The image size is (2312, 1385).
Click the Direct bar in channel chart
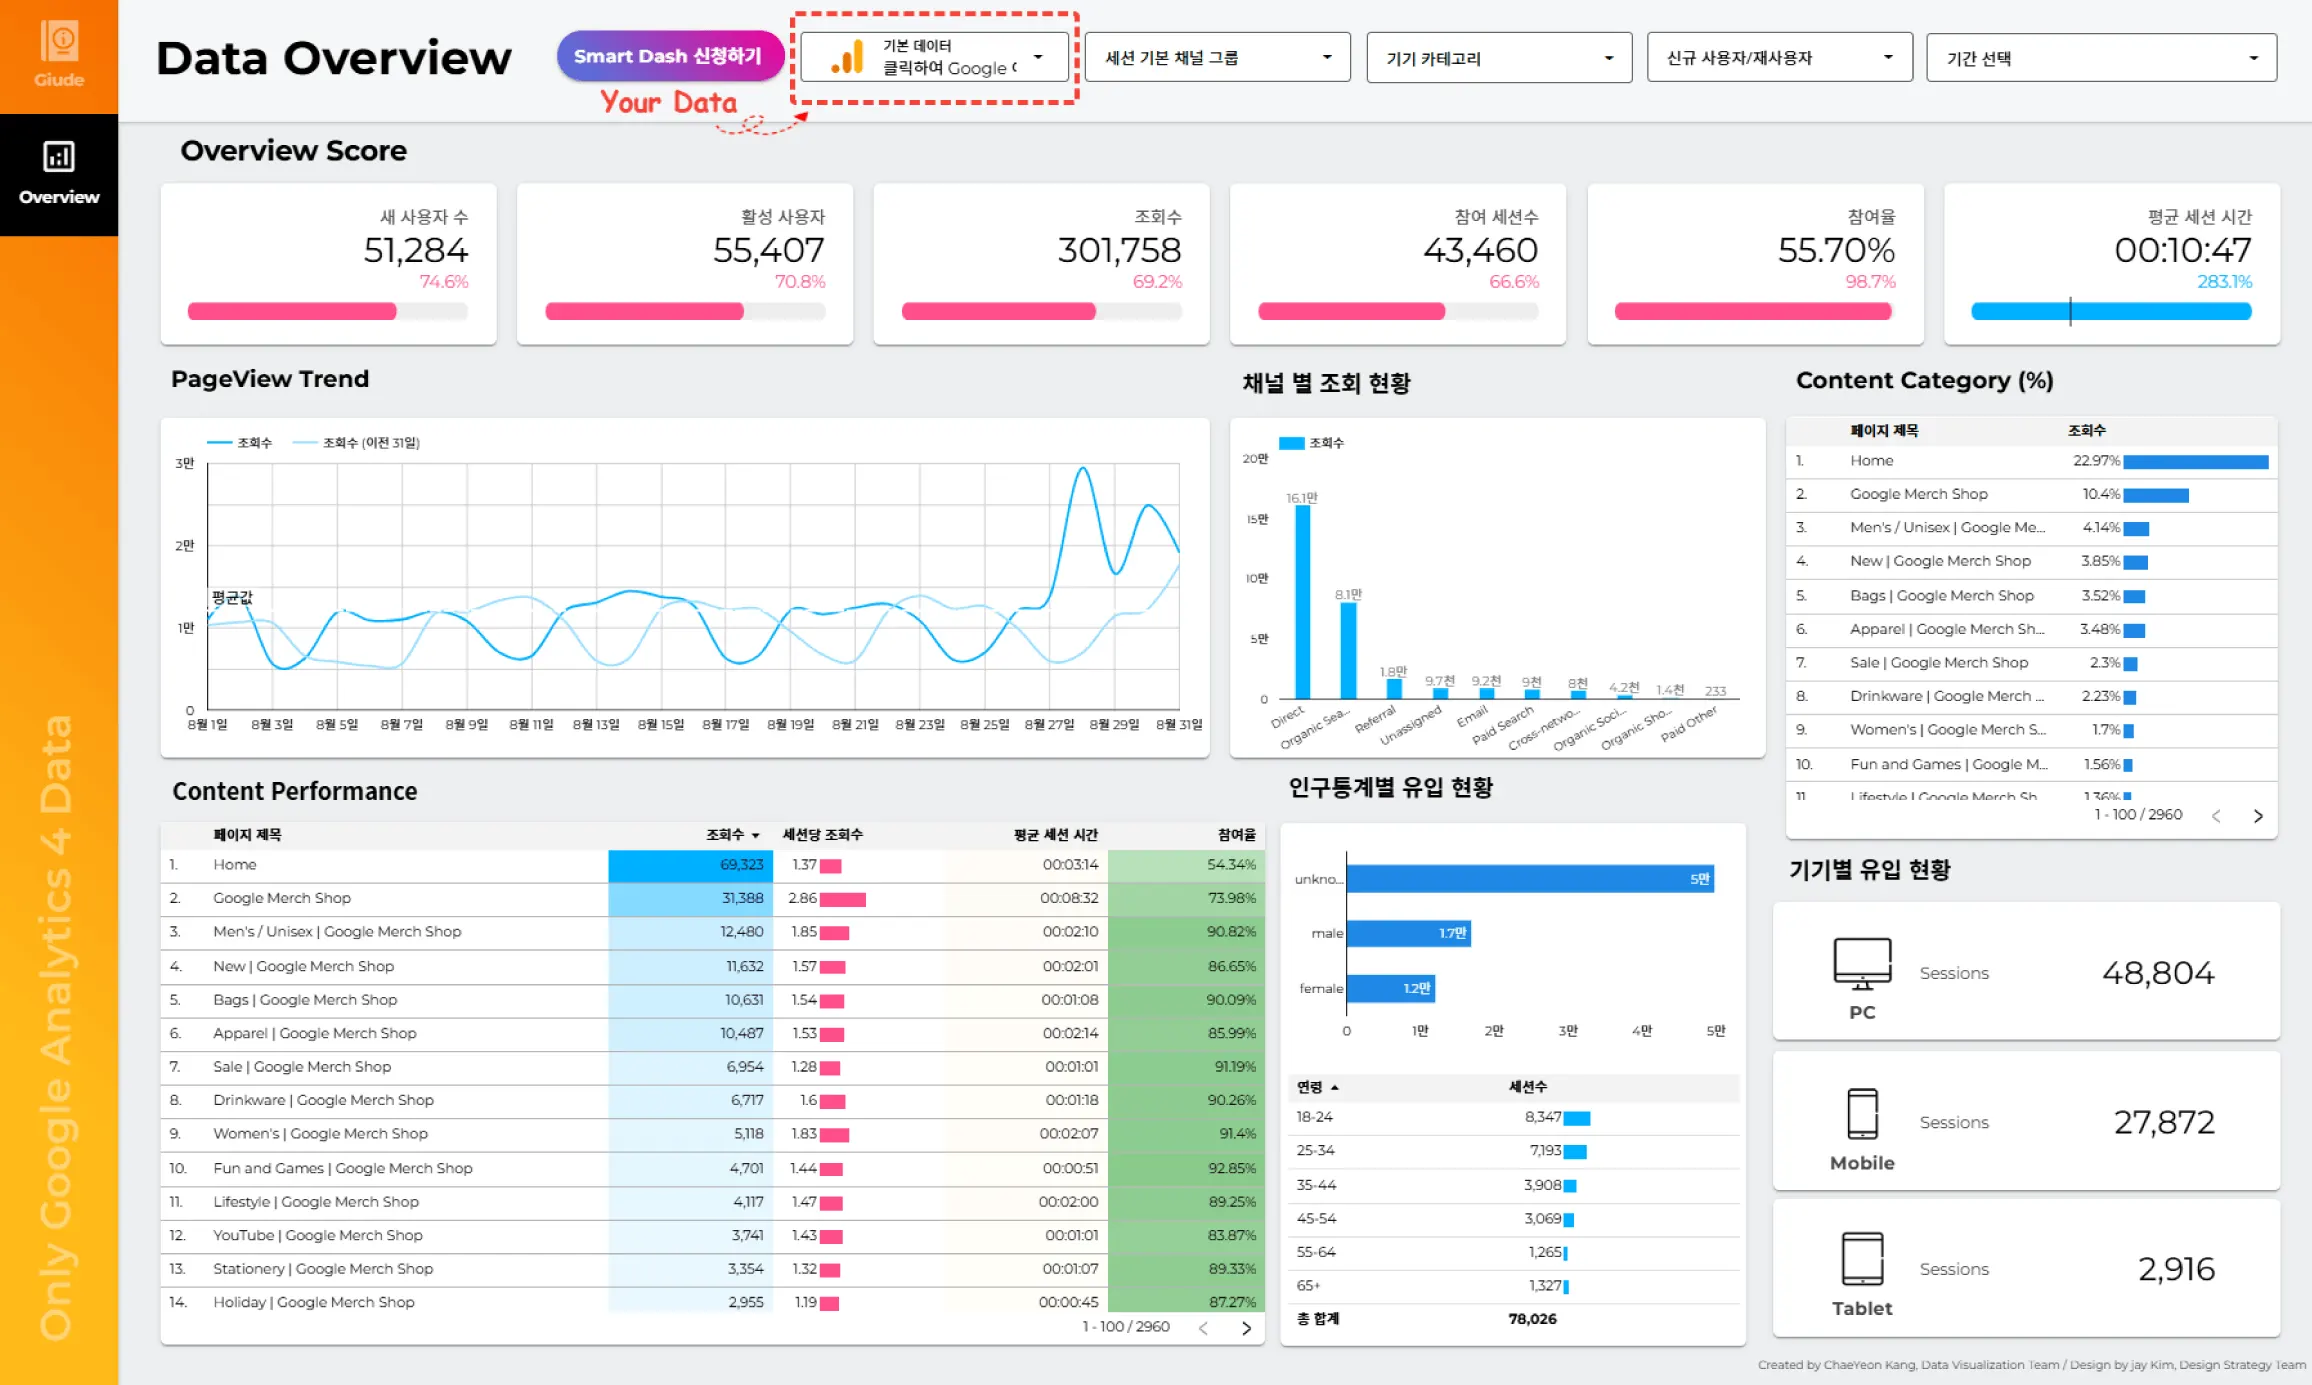pos(1302,601)
